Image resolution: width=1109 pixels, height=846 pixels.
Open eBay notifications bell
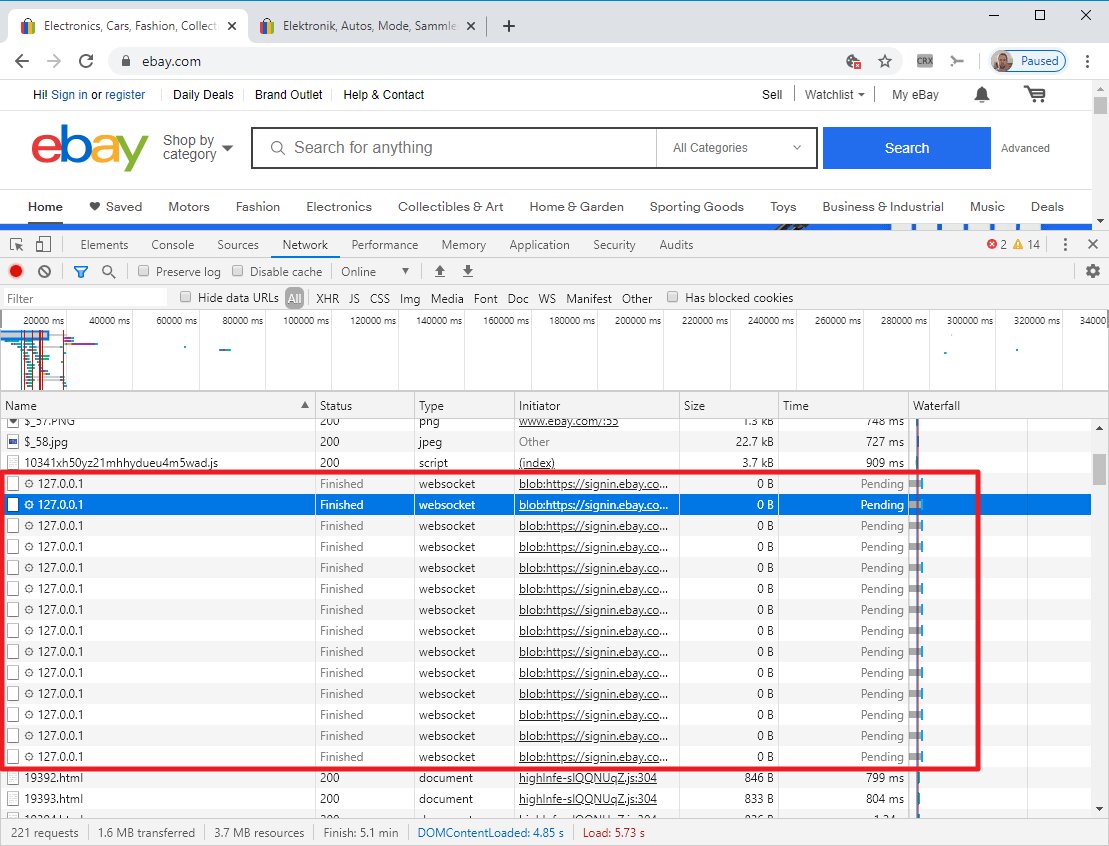(982, 95)
